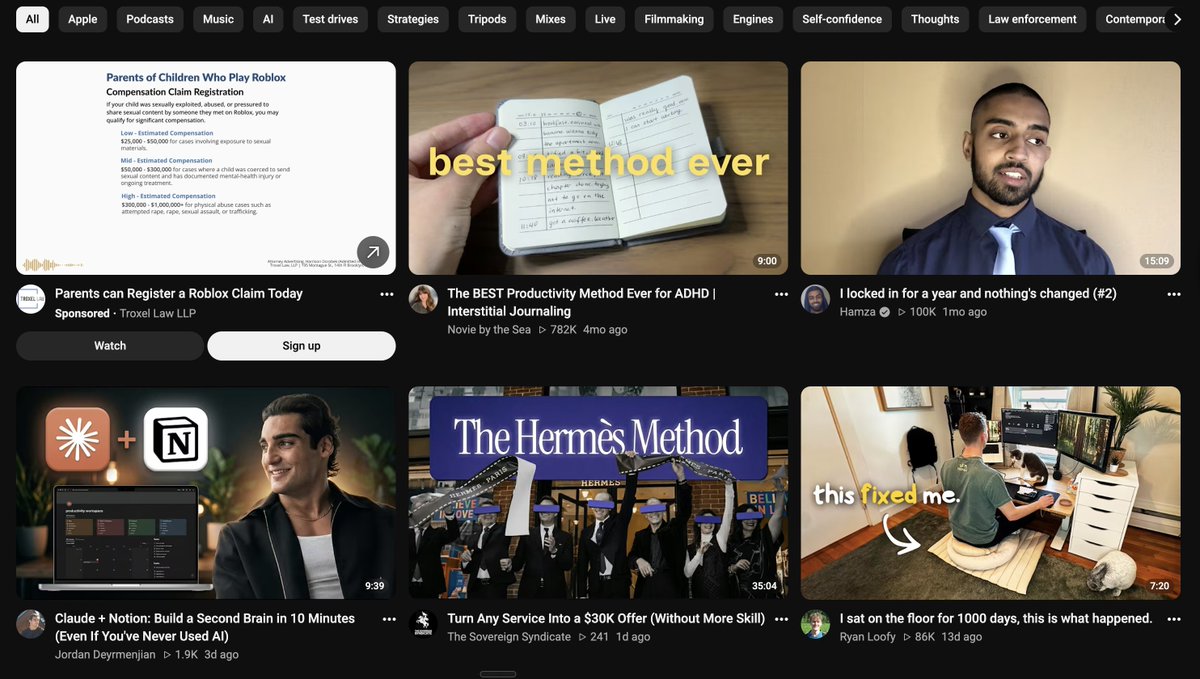Open Novie by the Sea channel avatar
This screenshot has height=679, width=1200.
pos(423,299)
